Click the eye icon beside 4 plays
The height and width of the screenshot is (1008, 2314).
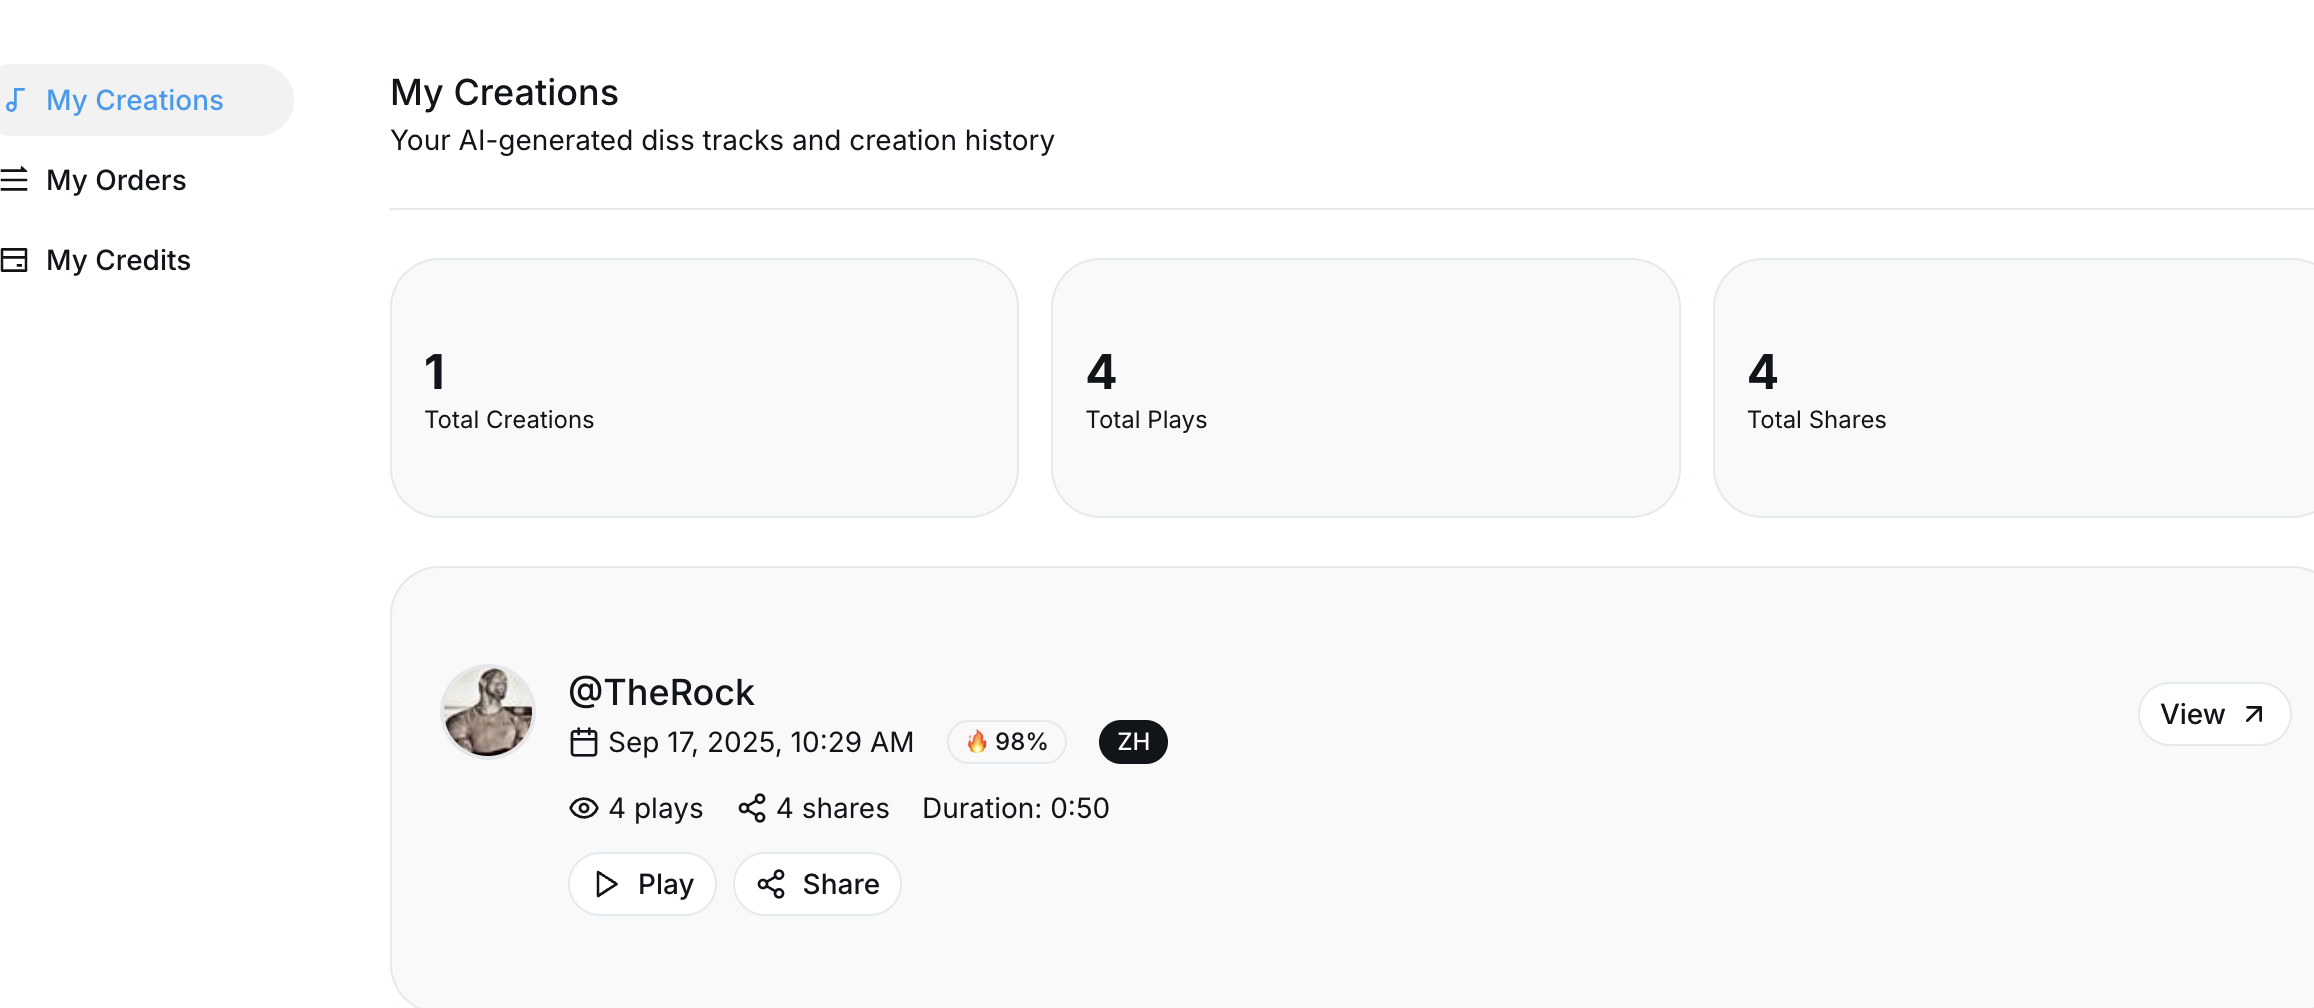(x=584, y=808)
